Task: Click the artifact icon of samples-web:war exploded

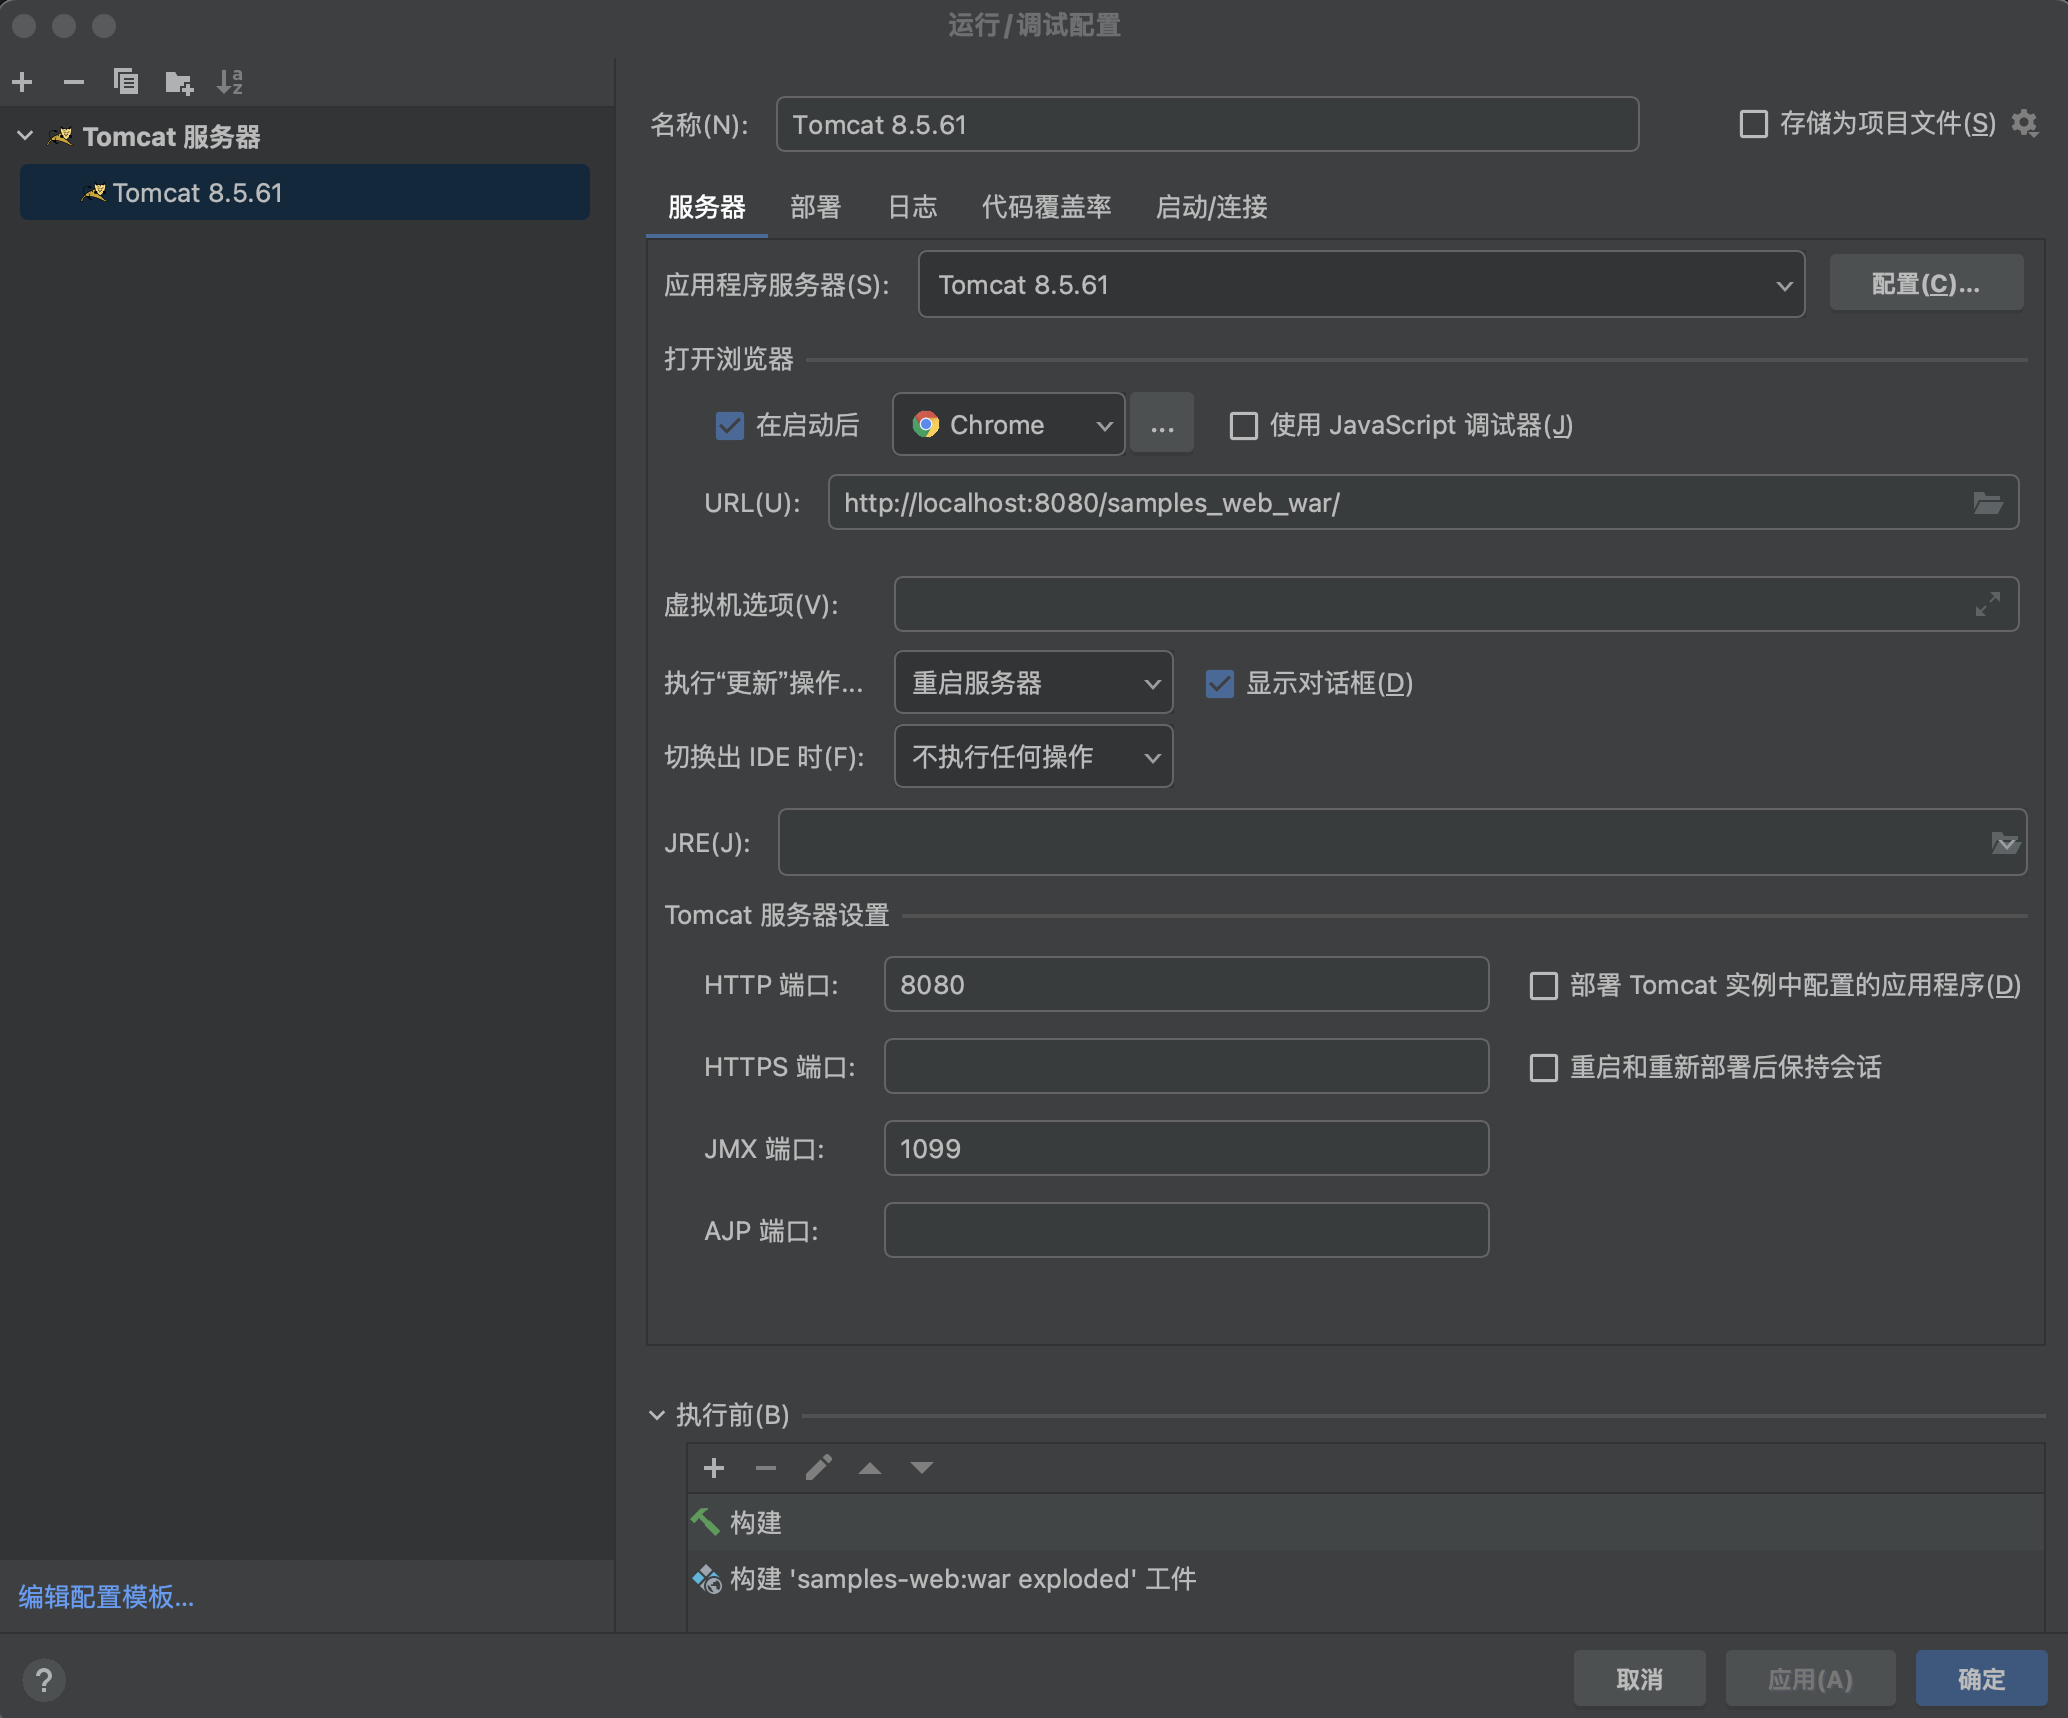Action: click(x=707, y=1579)
